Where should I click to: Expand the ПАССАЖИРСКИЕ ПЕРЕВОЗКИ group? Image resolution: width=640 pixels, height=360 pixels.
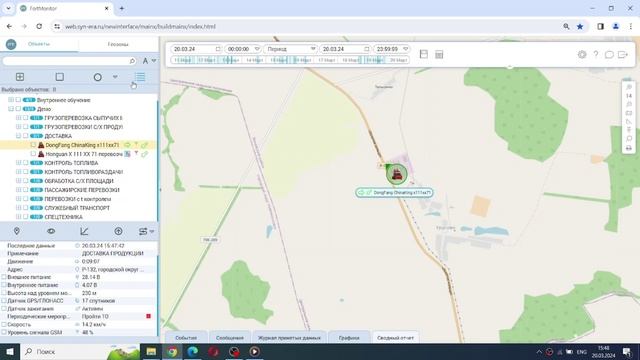coord(18,190)
